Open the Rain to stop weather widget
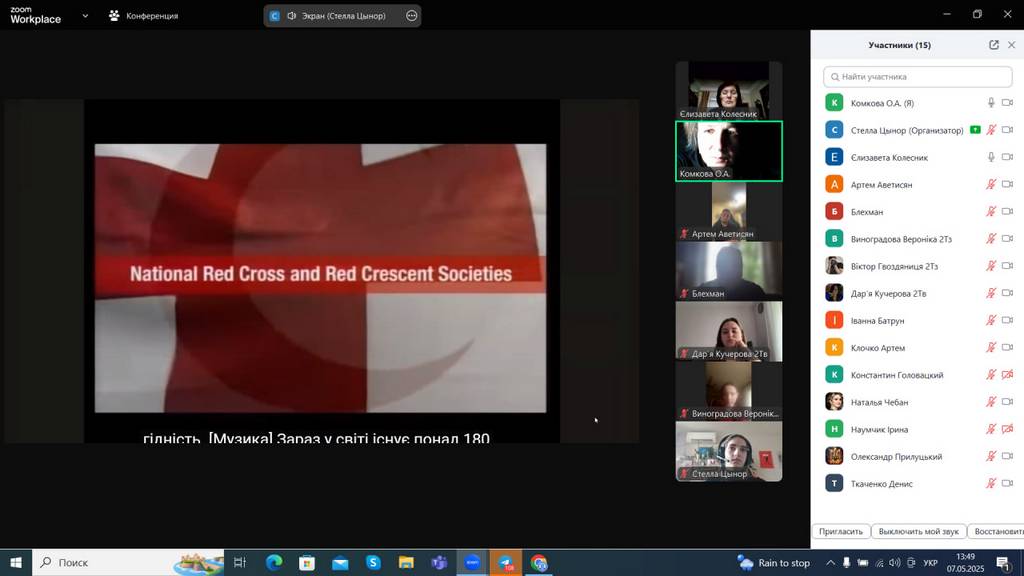Image resolution: width=1024 pixels, height=576 pixels. pos(774,562)
